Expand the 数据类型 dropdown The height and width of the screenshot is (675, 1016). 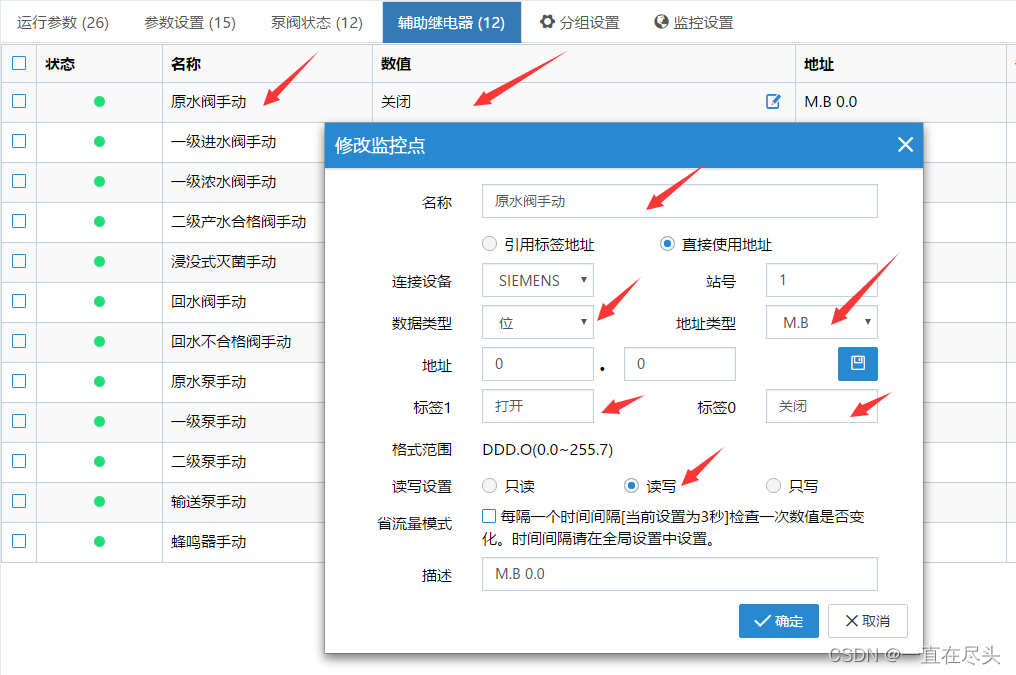pyautogui.click(x=538, y=322)
